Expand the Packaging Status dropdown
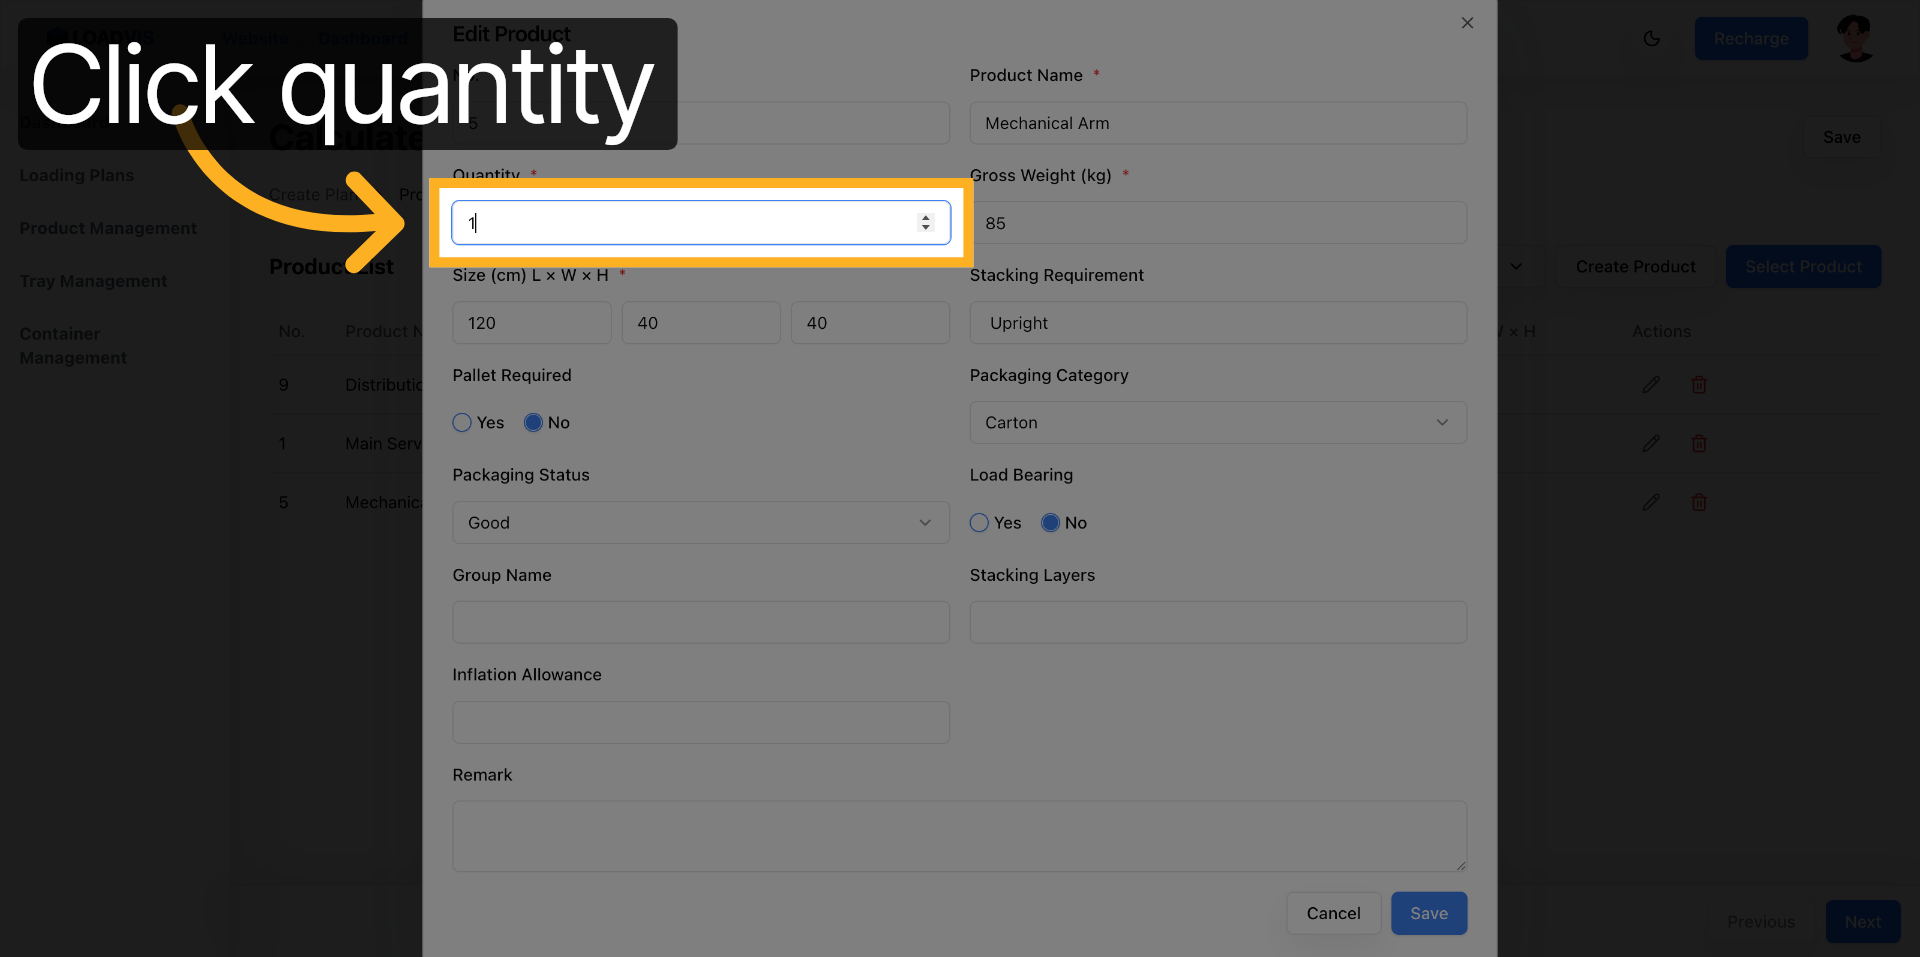 (700, 523)
